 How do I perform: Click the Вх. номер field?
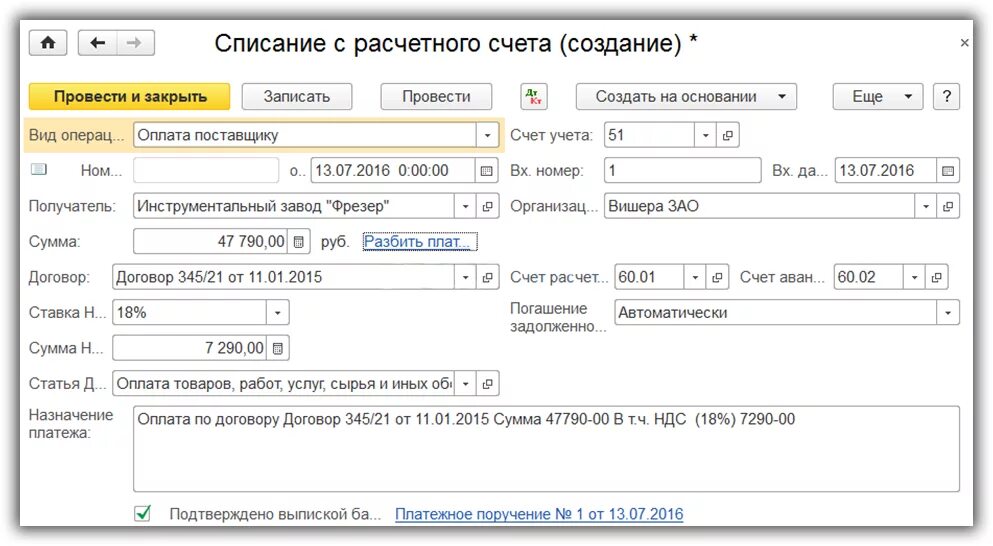(683, 171)
